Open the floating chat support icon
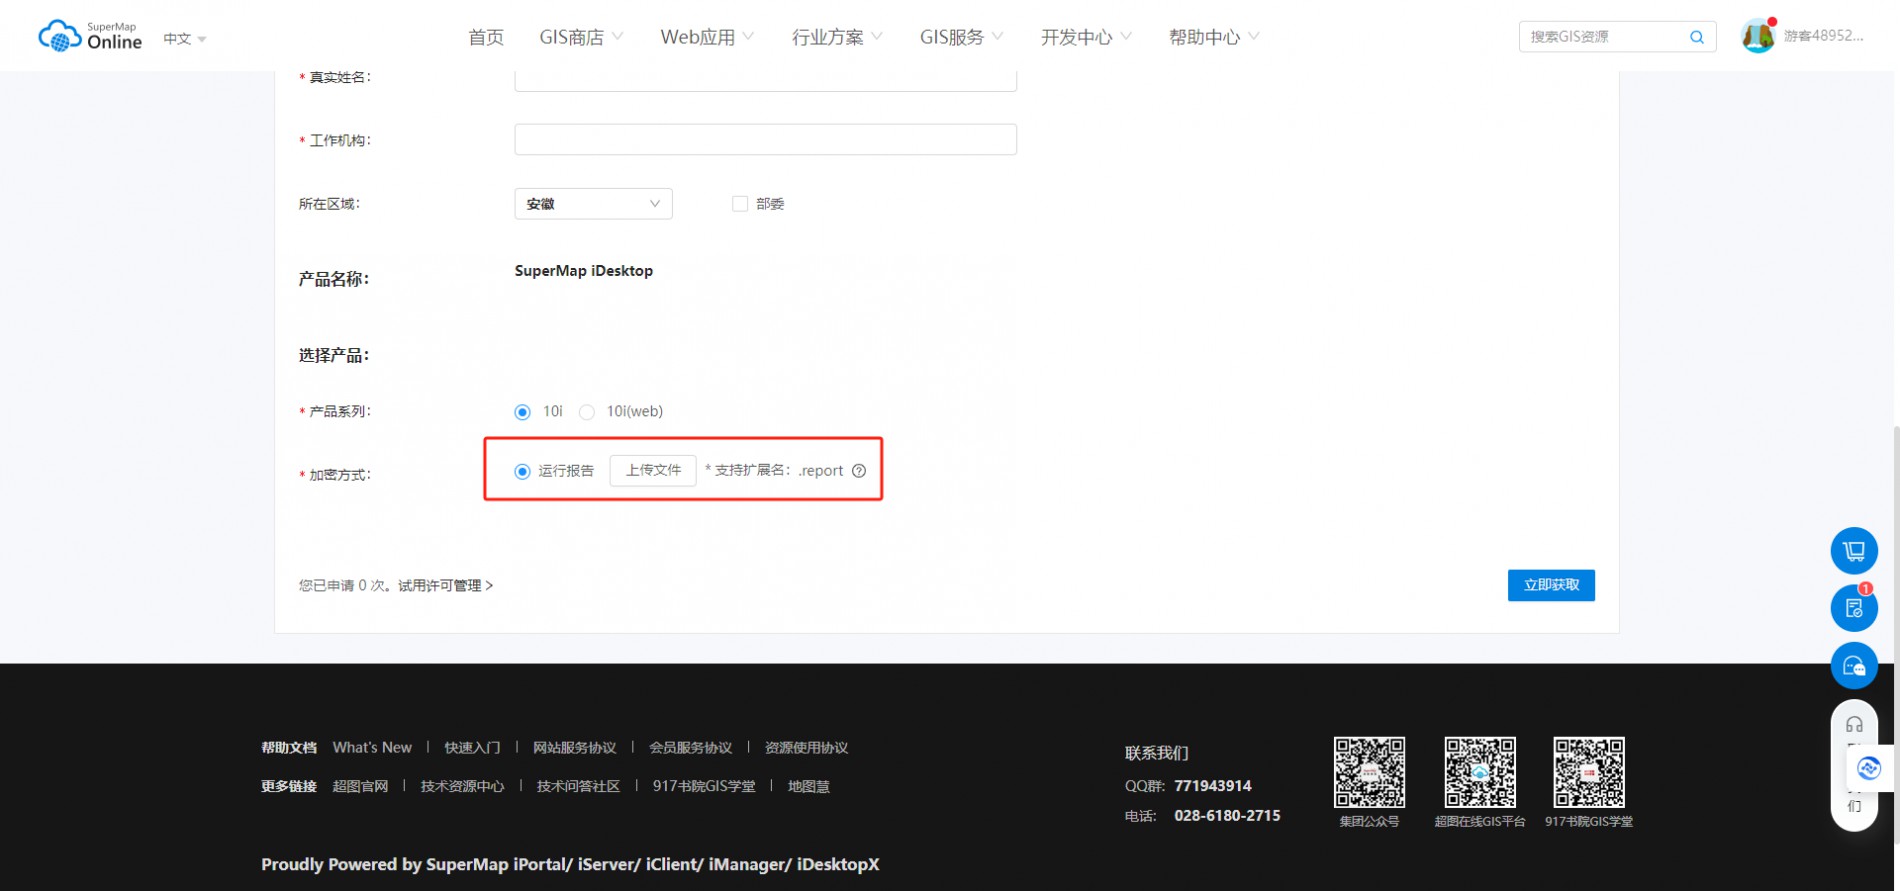Image resolution: width=1900 pixels, height=891 pixels. coord(1854,666)
